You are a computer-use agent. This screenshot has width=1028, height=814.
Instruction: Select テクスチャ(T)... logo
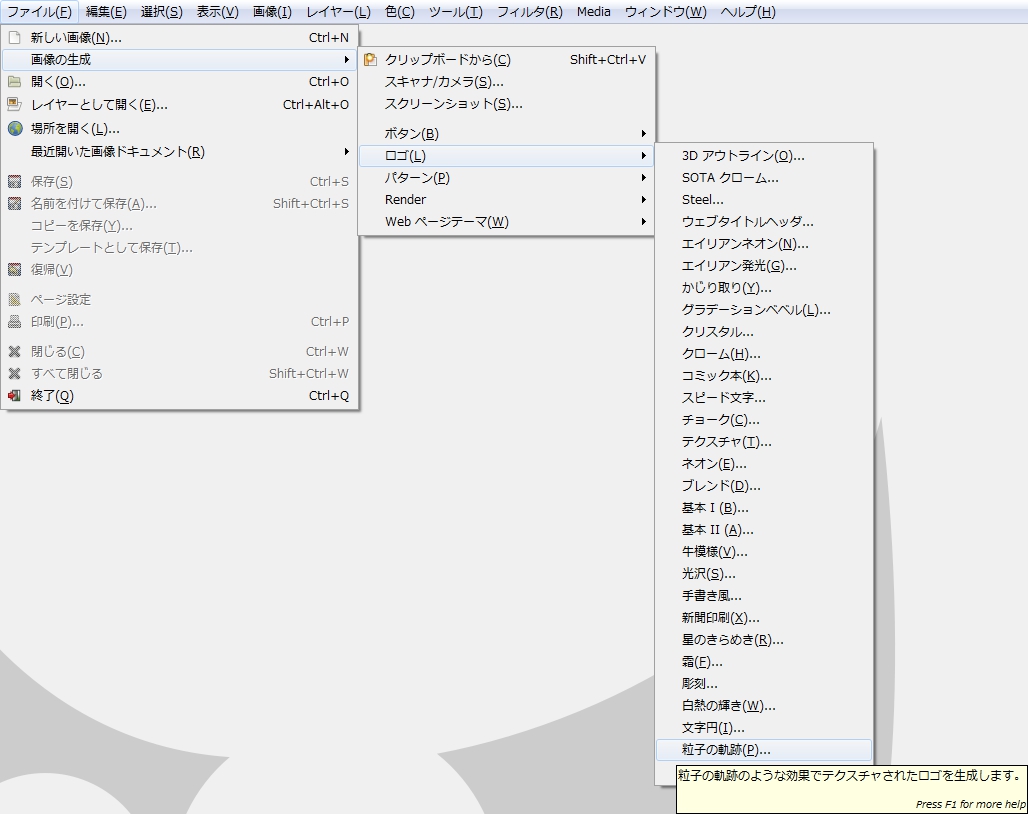pos(764,442)
